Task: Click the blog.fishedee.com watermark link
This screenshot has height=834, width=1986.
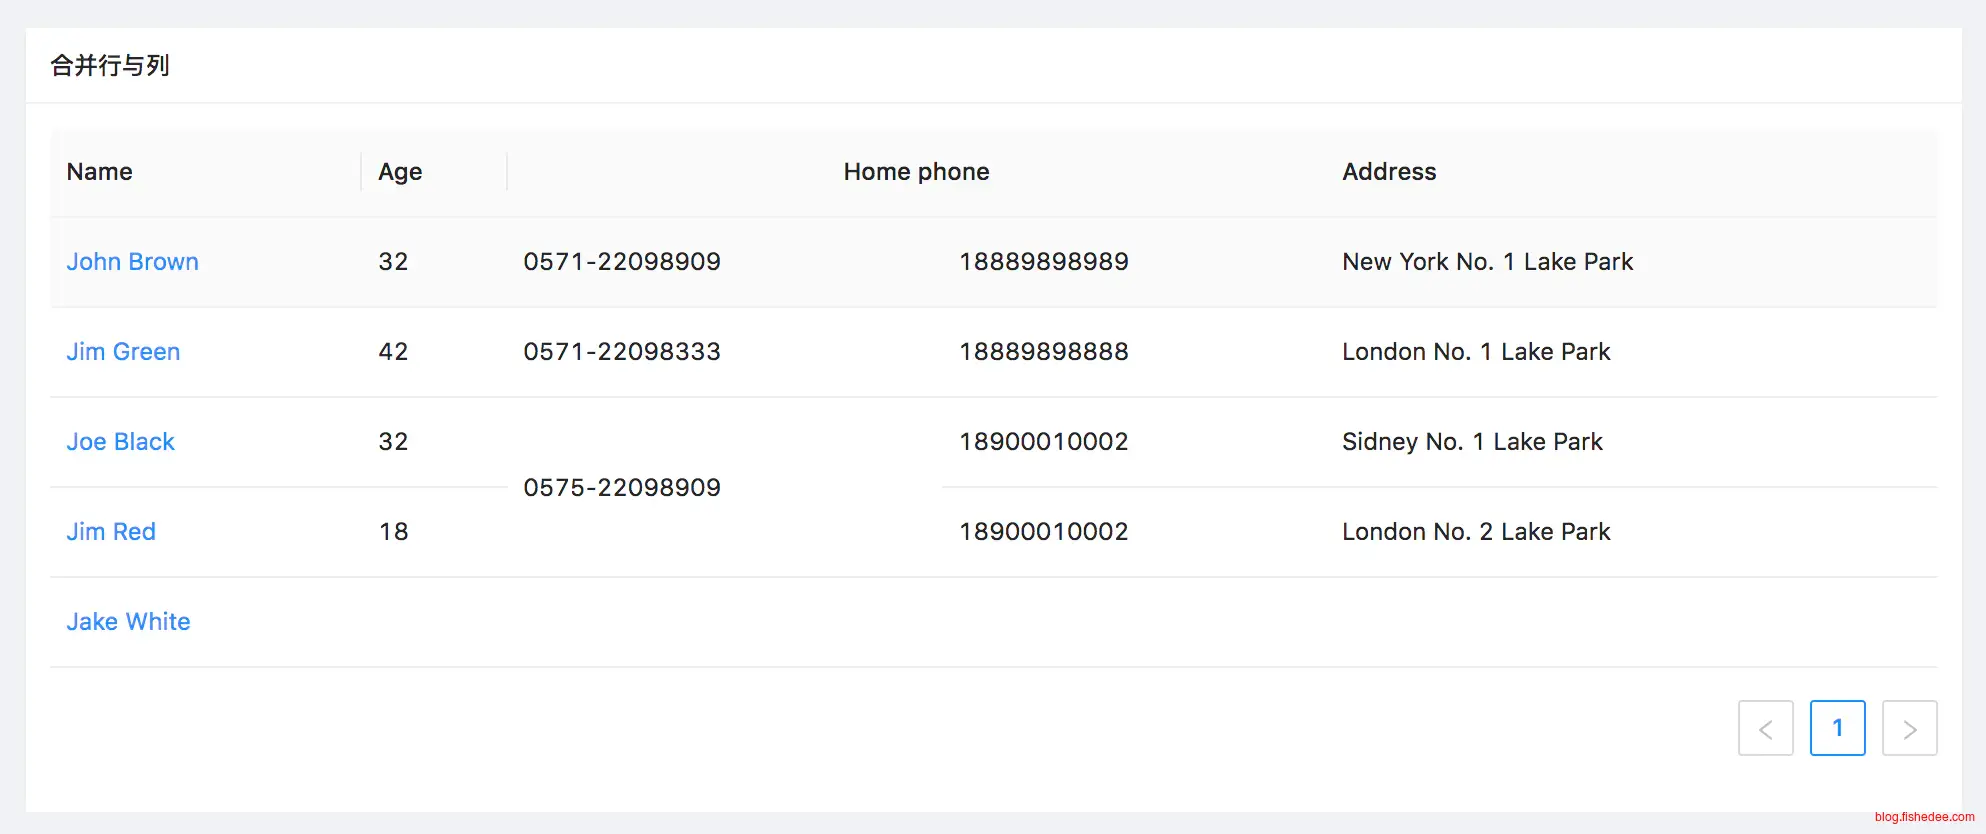Action: (x=1924, y=817)
